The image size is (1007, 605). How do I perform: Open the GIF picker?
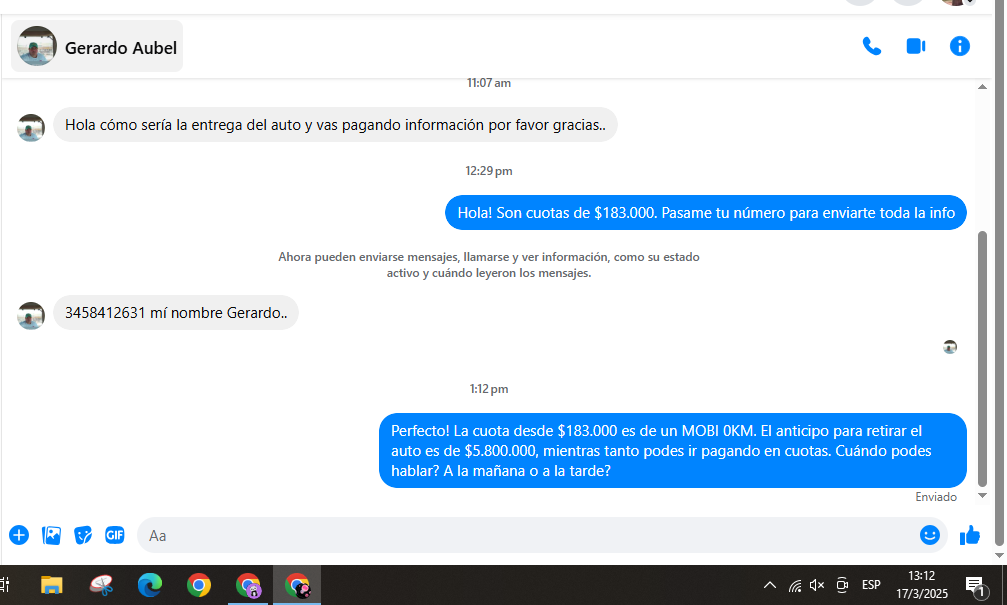115,535
